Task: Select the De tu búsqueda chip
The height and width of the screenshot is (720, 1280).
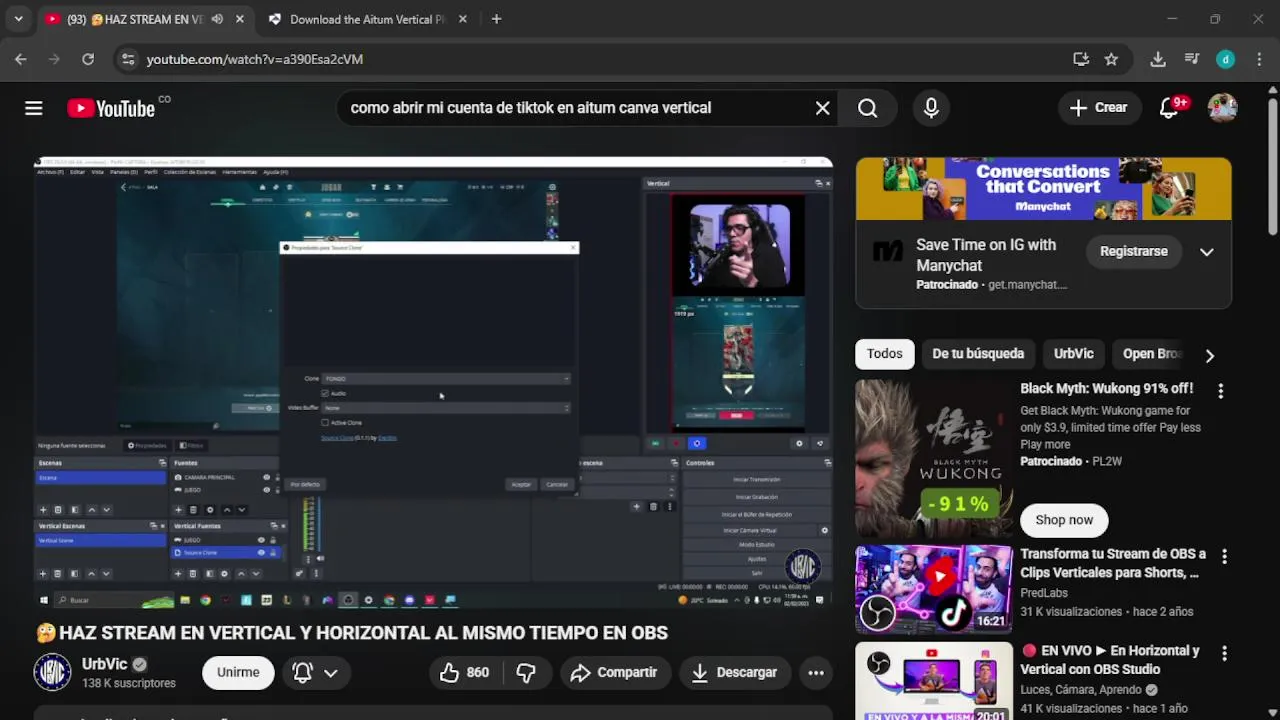Action: [x=978, y=354]
